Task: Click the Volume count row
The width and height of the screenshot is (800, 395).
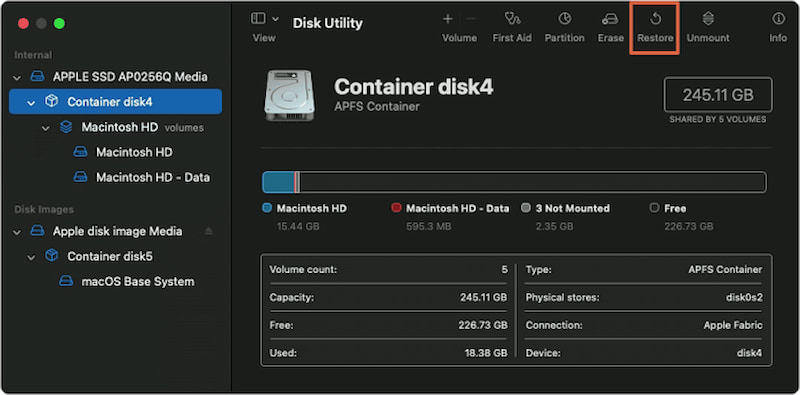Action: pyautogui.click(x=388, y=269)
